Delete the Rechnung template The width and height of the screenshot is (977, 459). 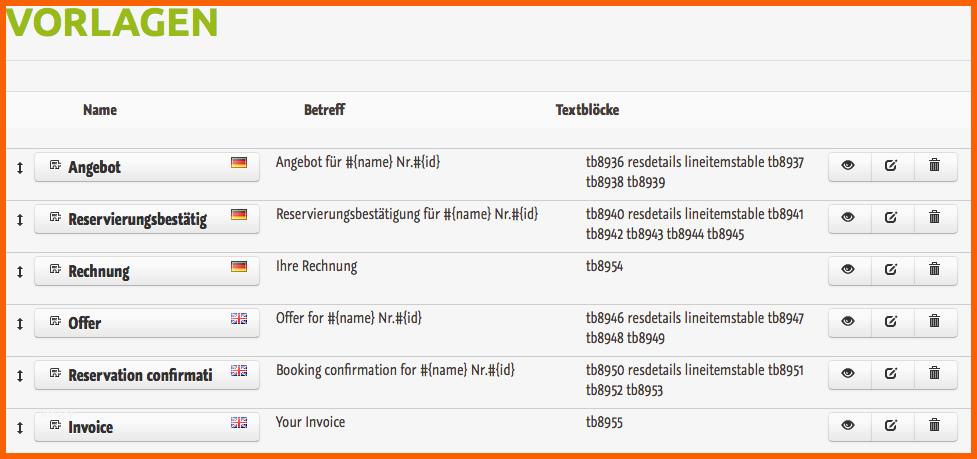[x=935, y=270]
